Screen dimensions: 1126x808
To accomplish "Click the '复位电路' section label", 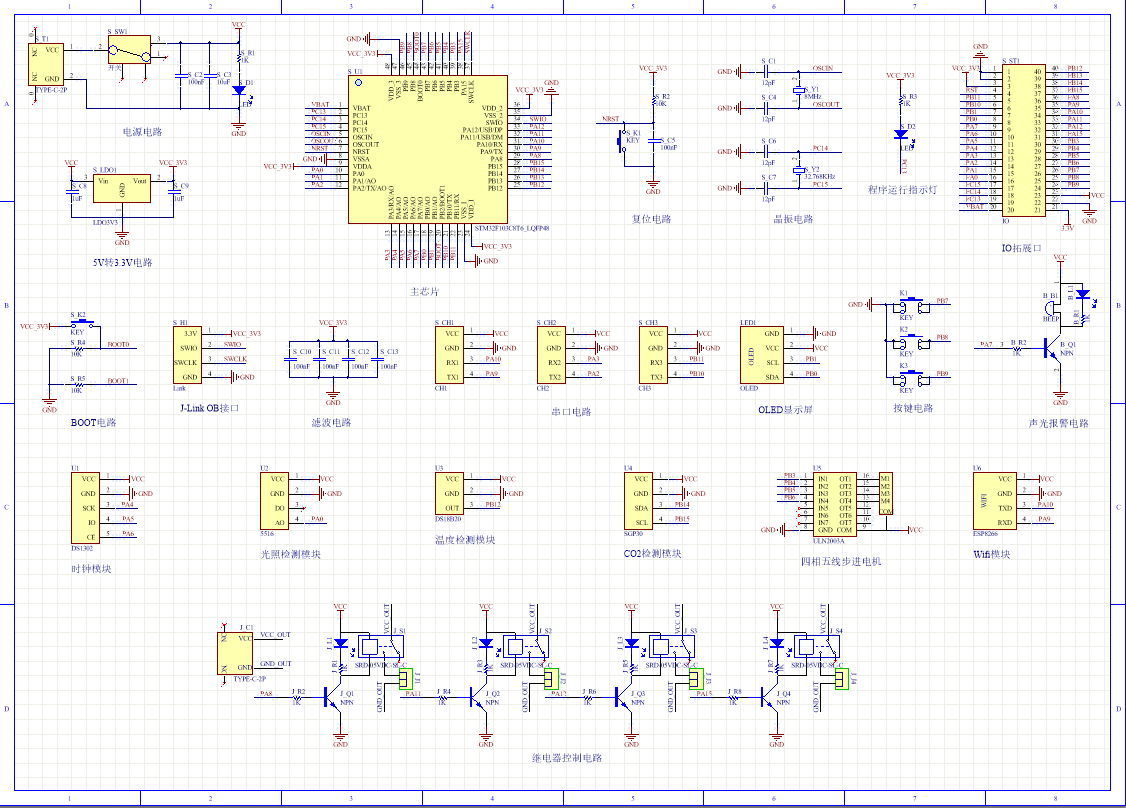I will point(651,219).
